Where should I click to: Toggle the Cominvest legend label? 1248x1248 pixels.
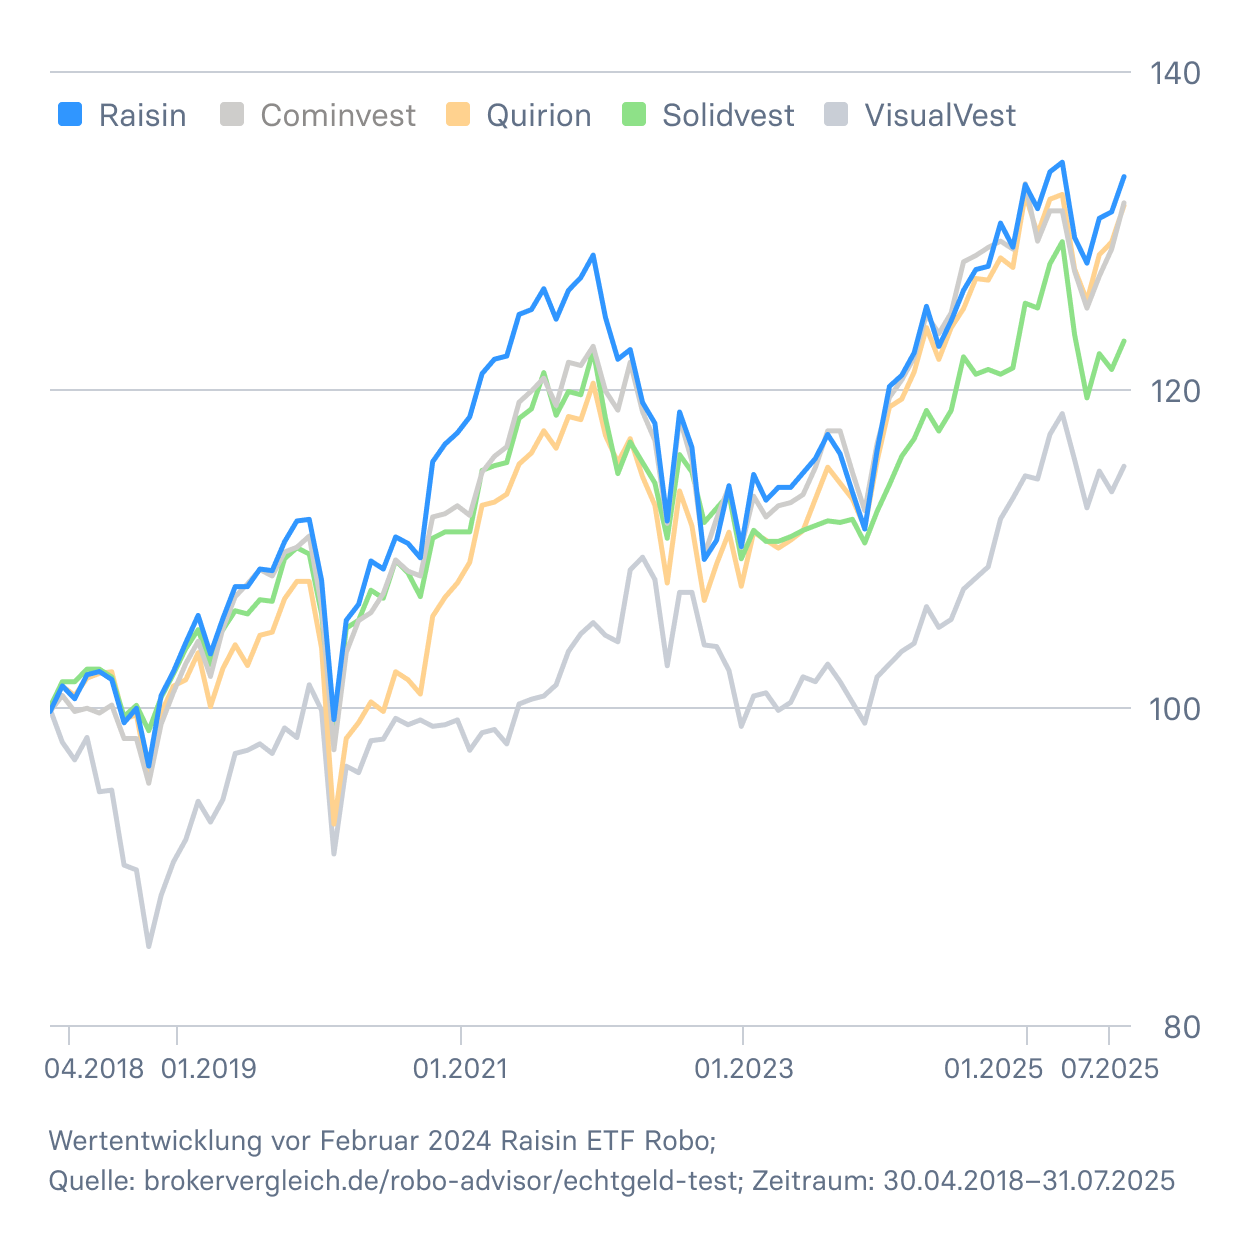click(338, 116)
